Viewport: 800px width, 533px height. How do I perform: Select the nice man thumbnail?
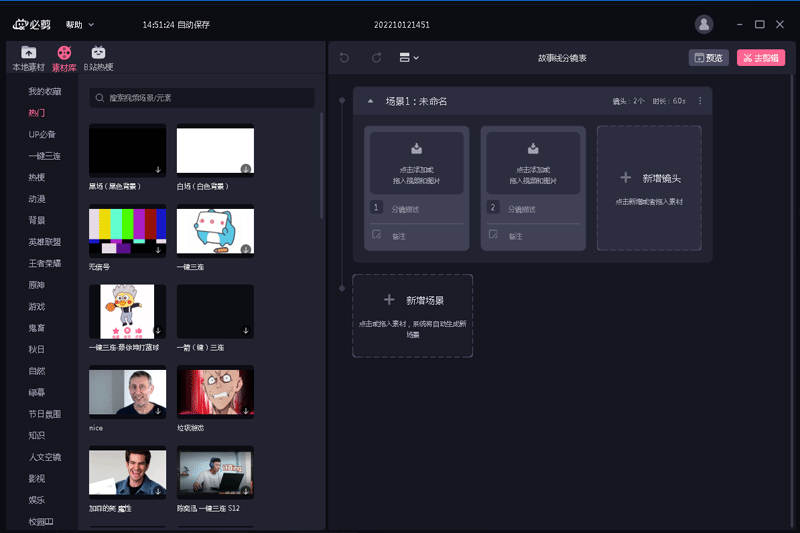point(128,392)
